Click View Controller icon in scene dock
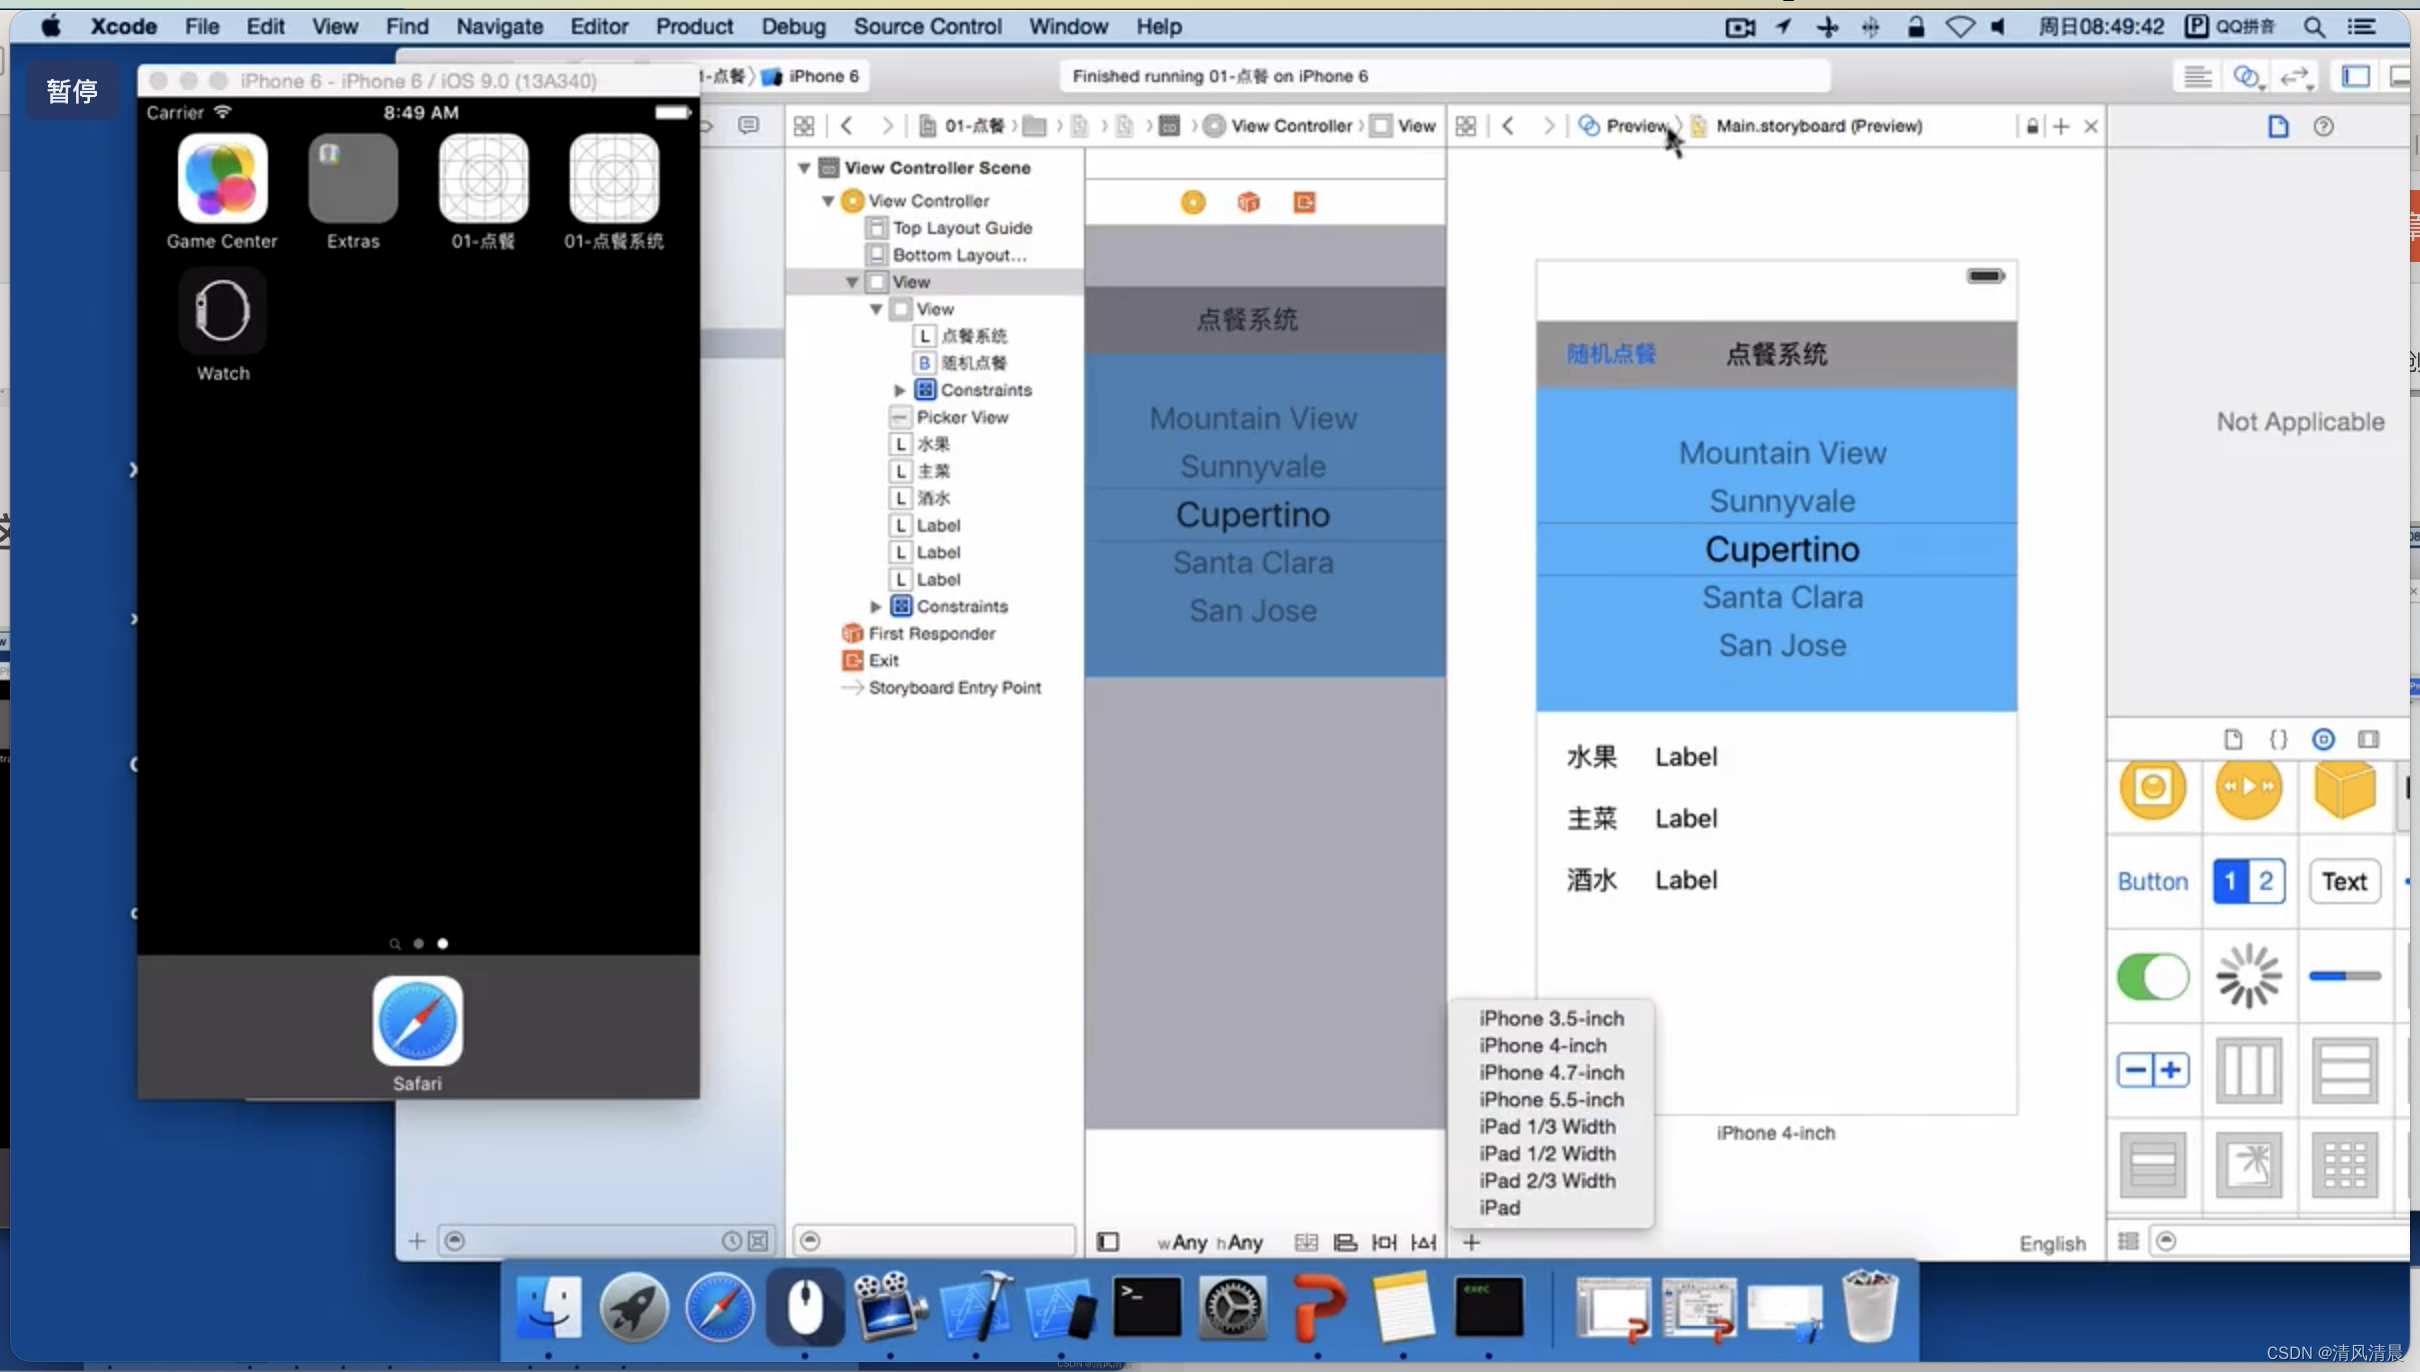The height and width of the screenshot is (1372, 2420). click(x=1193, y=203)
